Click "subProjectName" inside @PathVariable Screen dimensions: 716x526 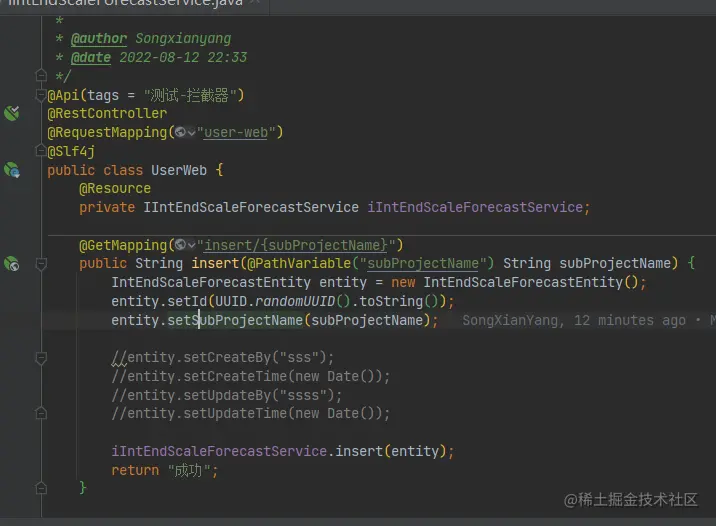click(x=423, y=263)
